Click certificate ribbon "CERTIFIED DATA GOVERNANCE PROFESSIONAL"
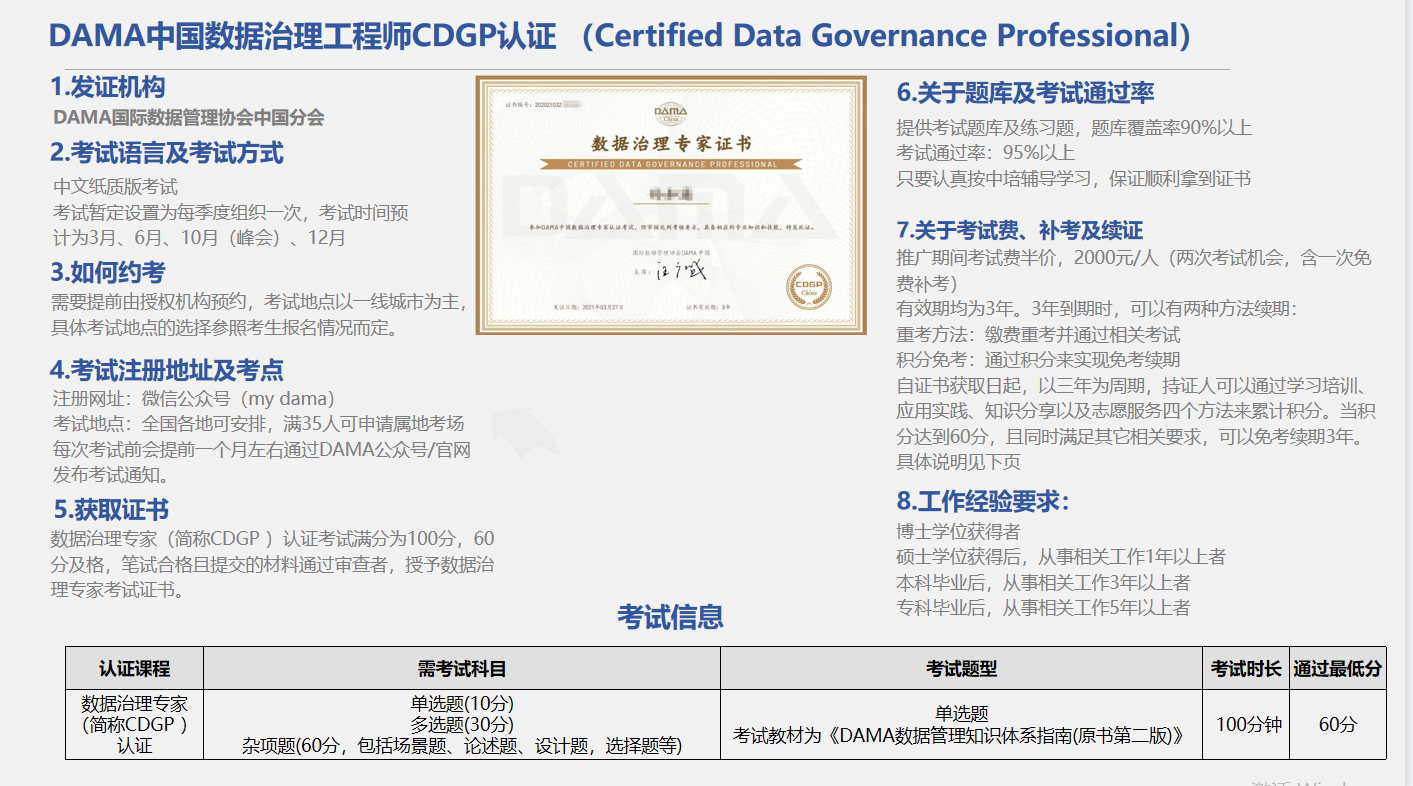This screenshot has width=1413, height=786. pos(671,164)
